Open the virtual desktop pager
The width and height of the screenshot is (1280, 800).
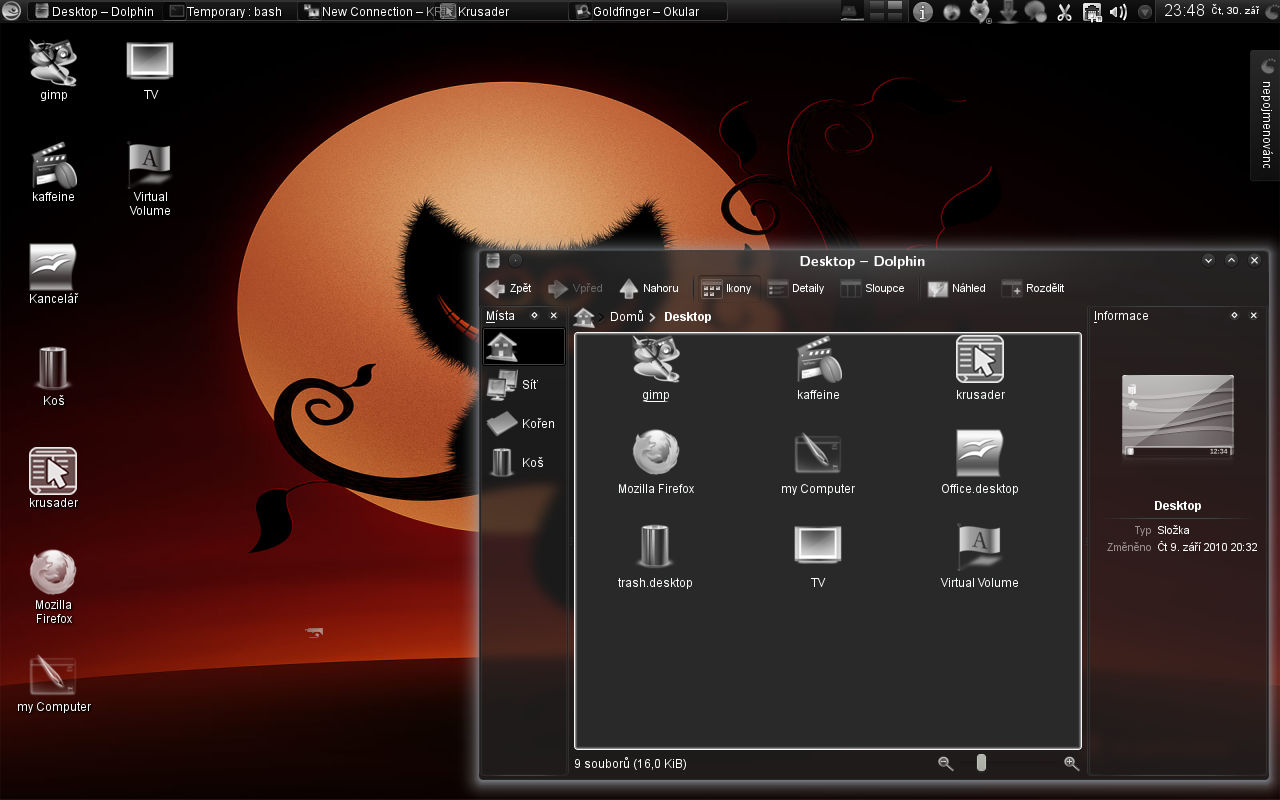click(x=886, y=12)
